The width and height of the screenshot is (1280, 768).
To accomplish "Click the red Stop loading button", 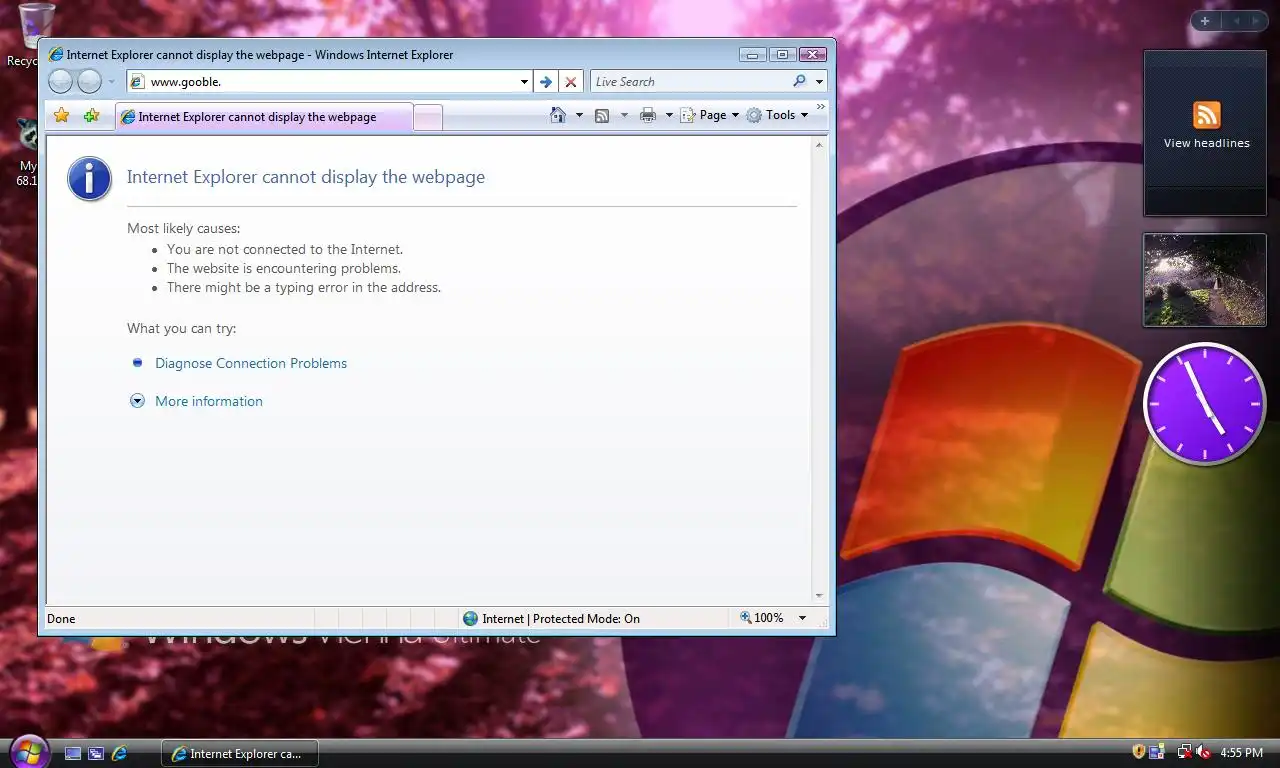I will [570, 82].
